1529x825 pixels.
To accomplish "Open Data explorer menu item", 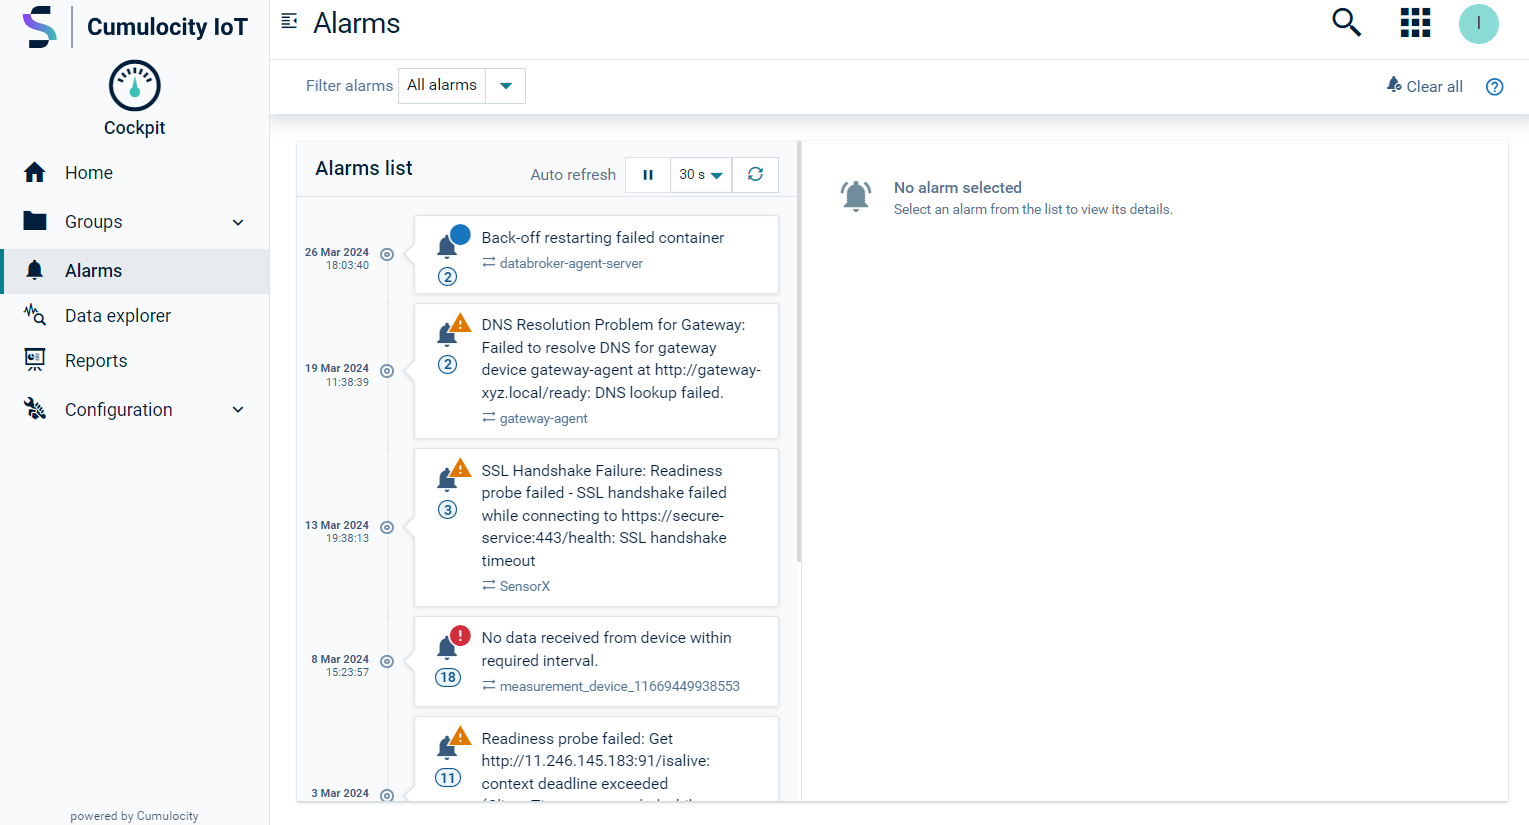I will pyautogui.click(x=135, y=316).
